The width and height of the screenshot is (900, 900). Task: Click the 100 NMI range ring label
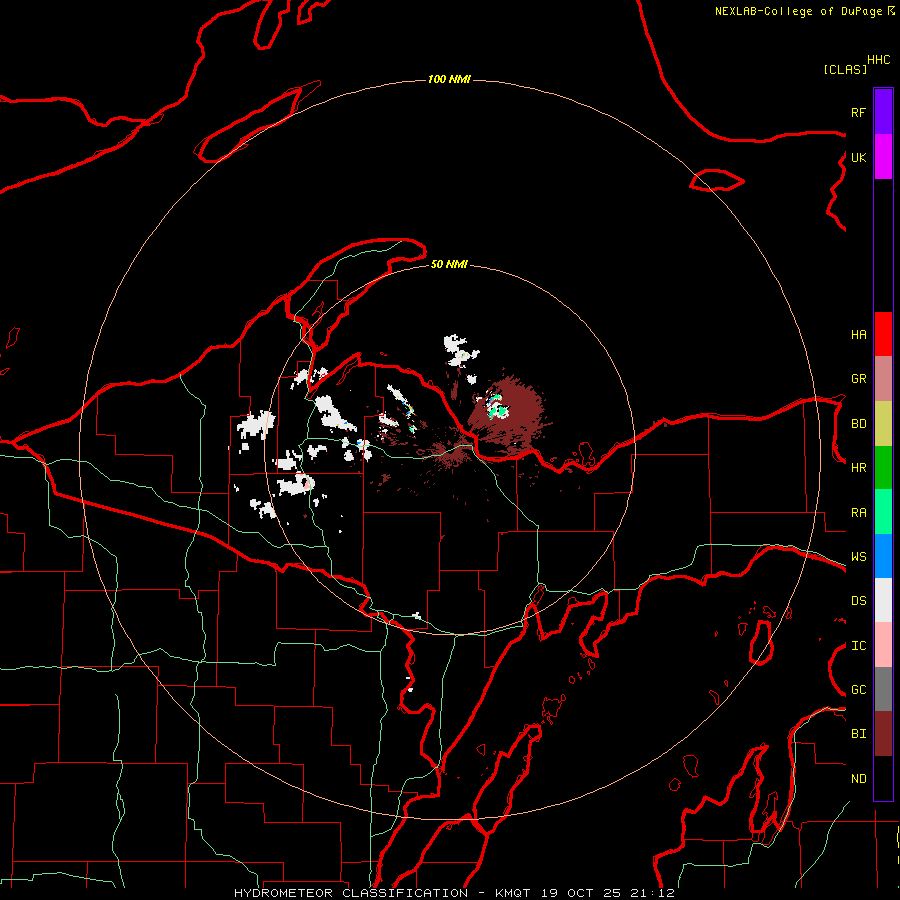449,79
